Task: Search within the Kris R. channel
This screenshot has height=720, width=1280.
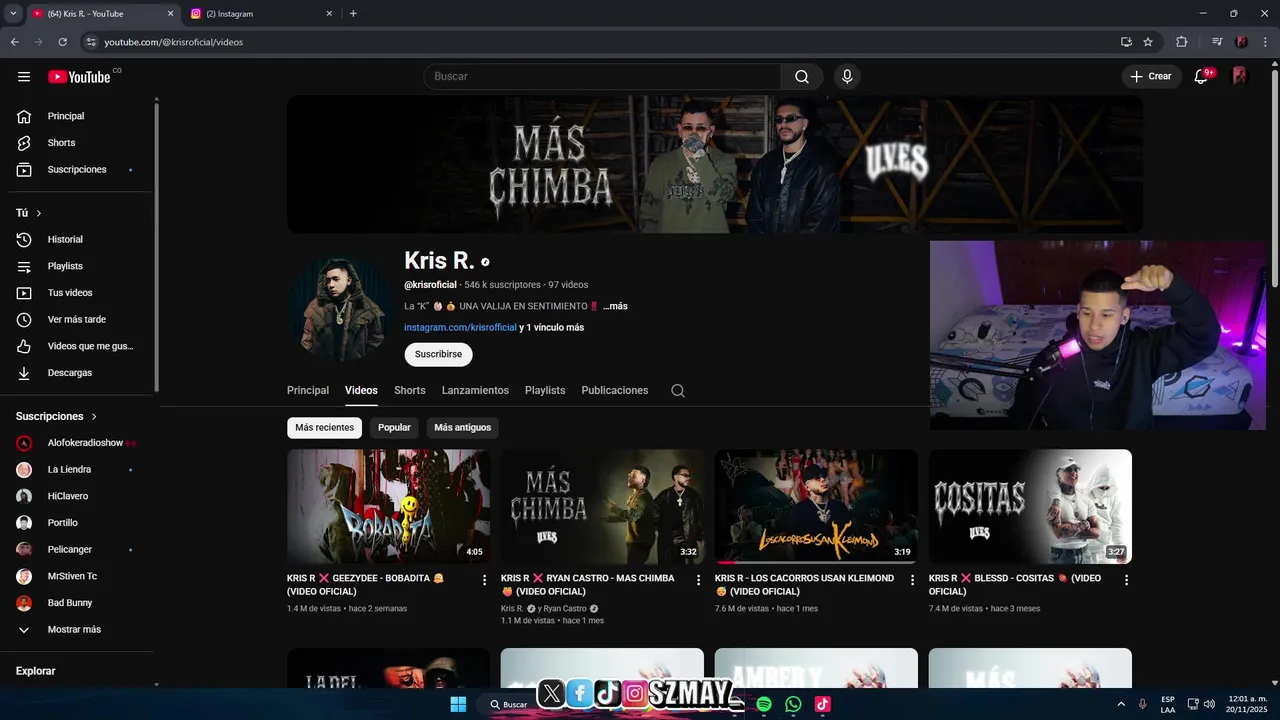Action: point(678,391)
